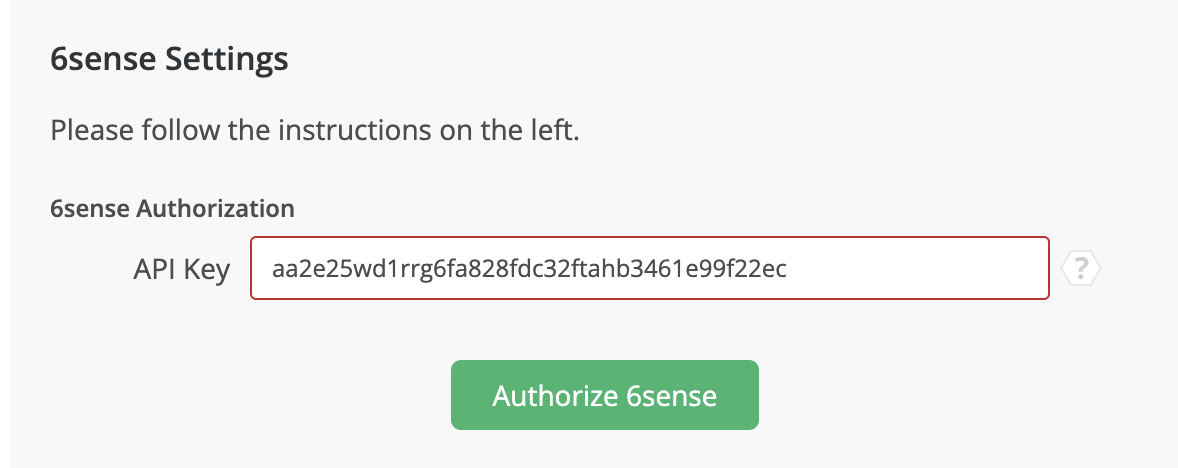Viewport: 1178px width, 468px height.
Task: Click inside the aa2e25wd1rrg… key text
Action: [529, 268]
